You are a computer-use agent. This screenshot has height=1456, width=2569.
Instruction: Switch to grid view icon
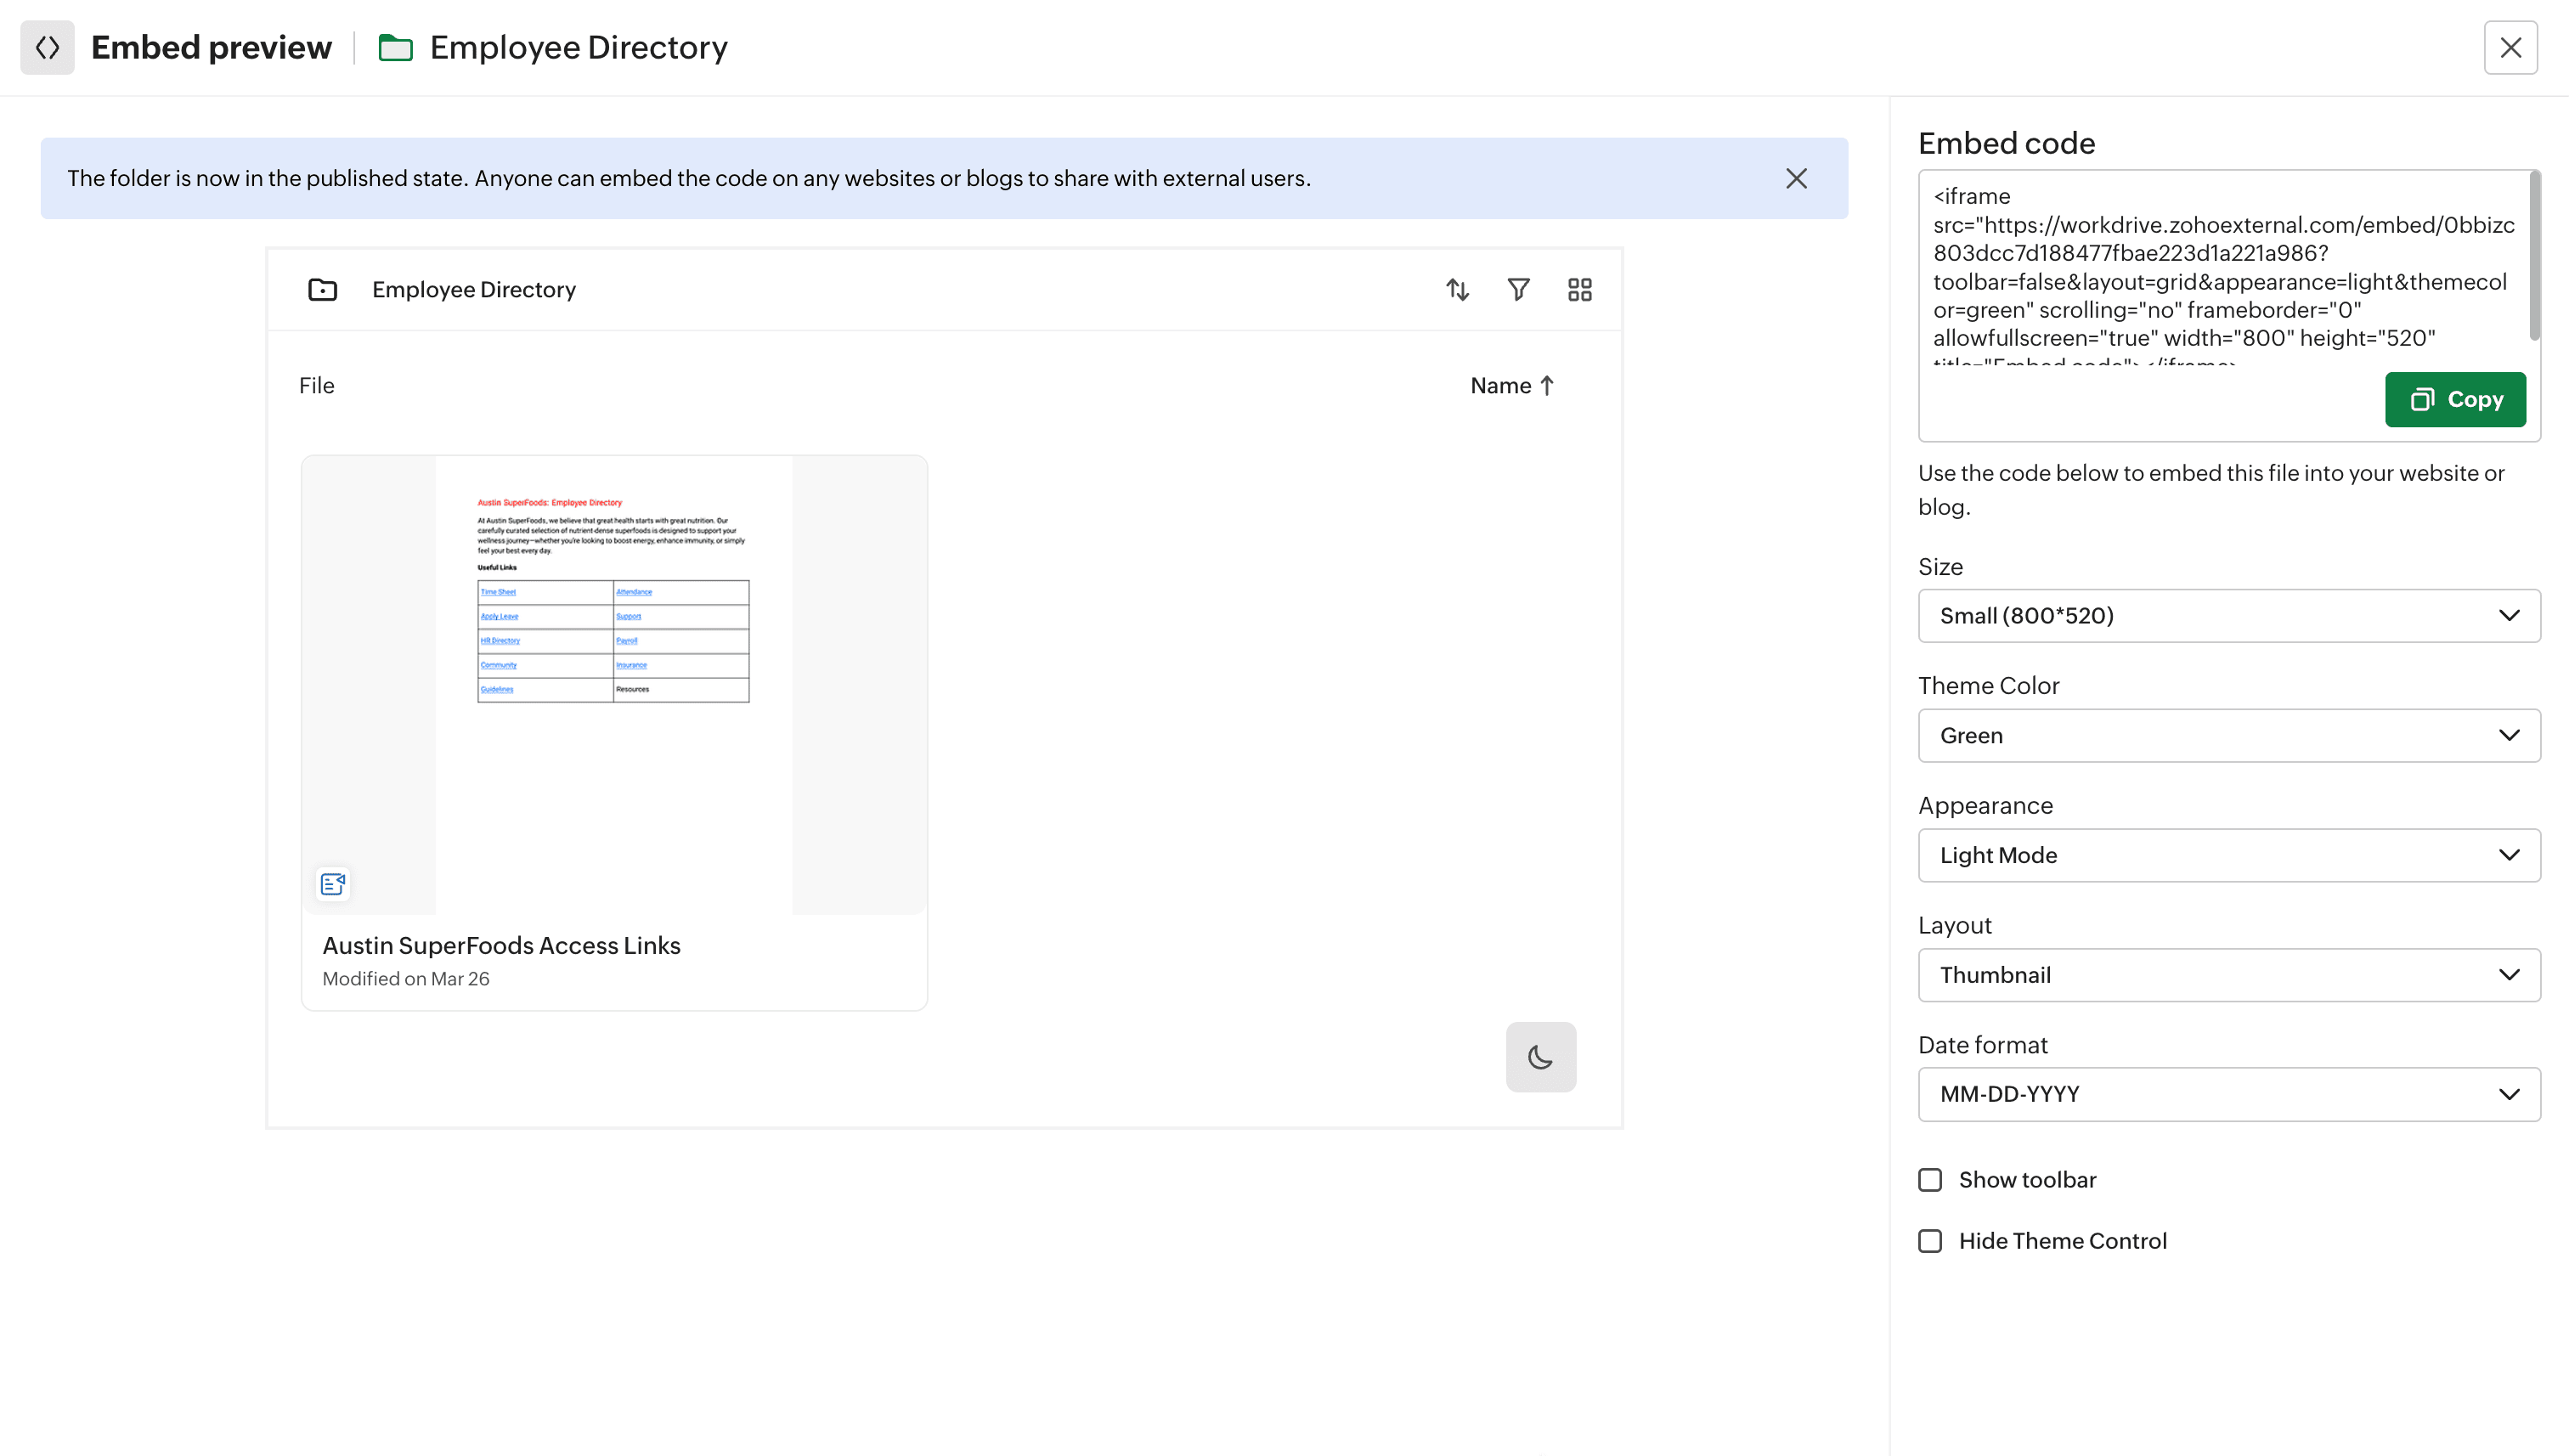pos(1579,290)
